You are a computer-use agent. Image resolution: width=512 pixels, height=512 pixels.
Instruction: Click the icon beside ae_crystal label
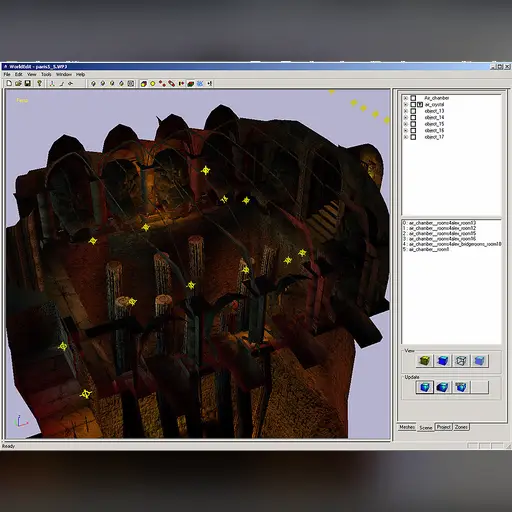[x=420, y=105]
